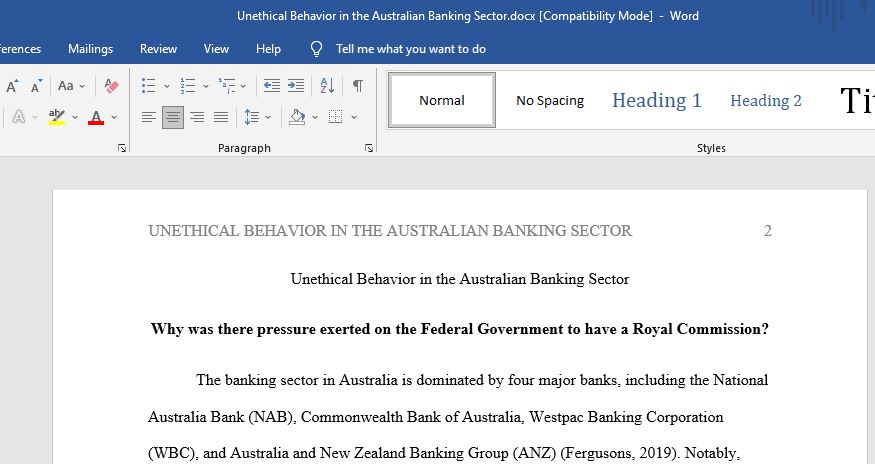
Task: Click the text 'Westpac Banking Corporation'
Action: pyautogui.click(x=626, y=417)
